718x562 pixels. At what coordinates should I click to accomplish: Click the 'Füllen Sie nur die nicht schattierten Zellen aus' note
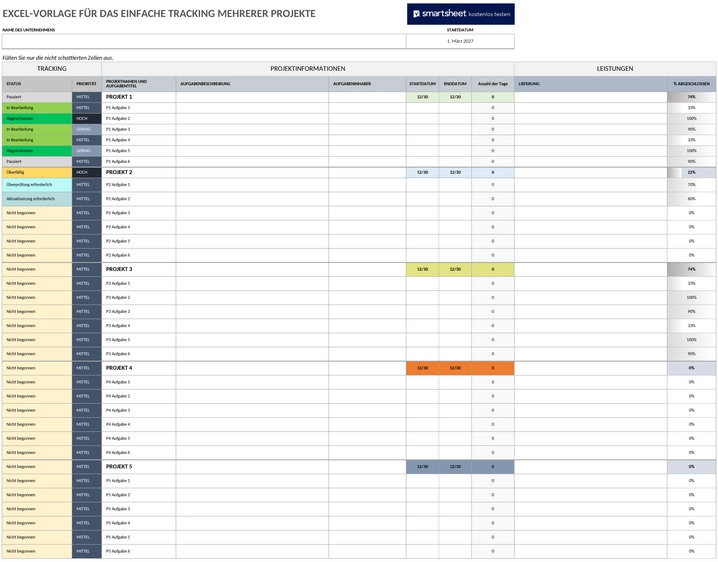[58, 58]
